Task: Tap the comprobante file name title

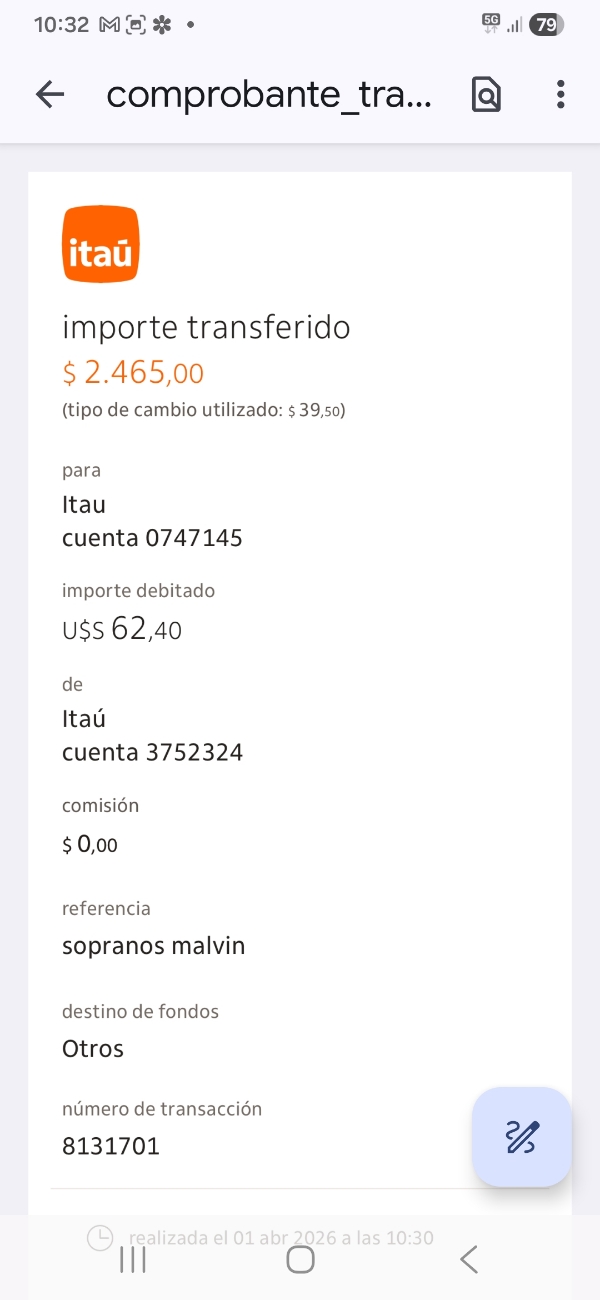Action: tap(269, 95)
